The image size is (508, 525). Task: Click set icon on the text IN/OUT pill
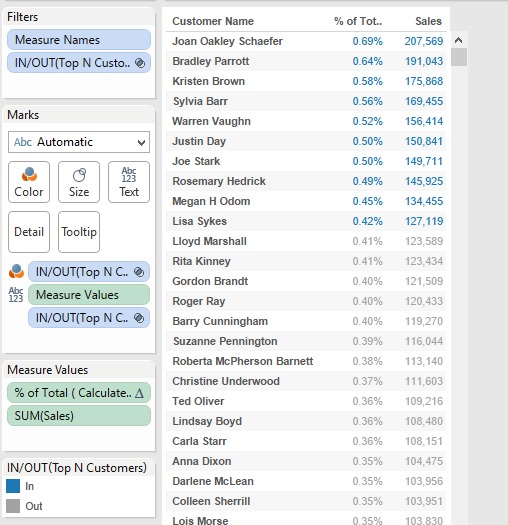tap(139, 318)
